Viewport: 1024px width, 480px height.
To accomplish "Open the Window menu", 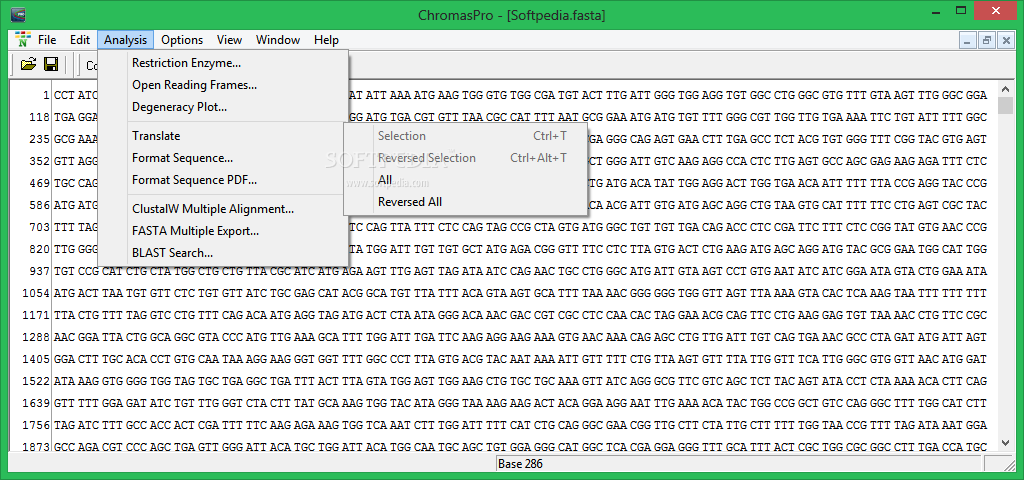I will point(278,40).
